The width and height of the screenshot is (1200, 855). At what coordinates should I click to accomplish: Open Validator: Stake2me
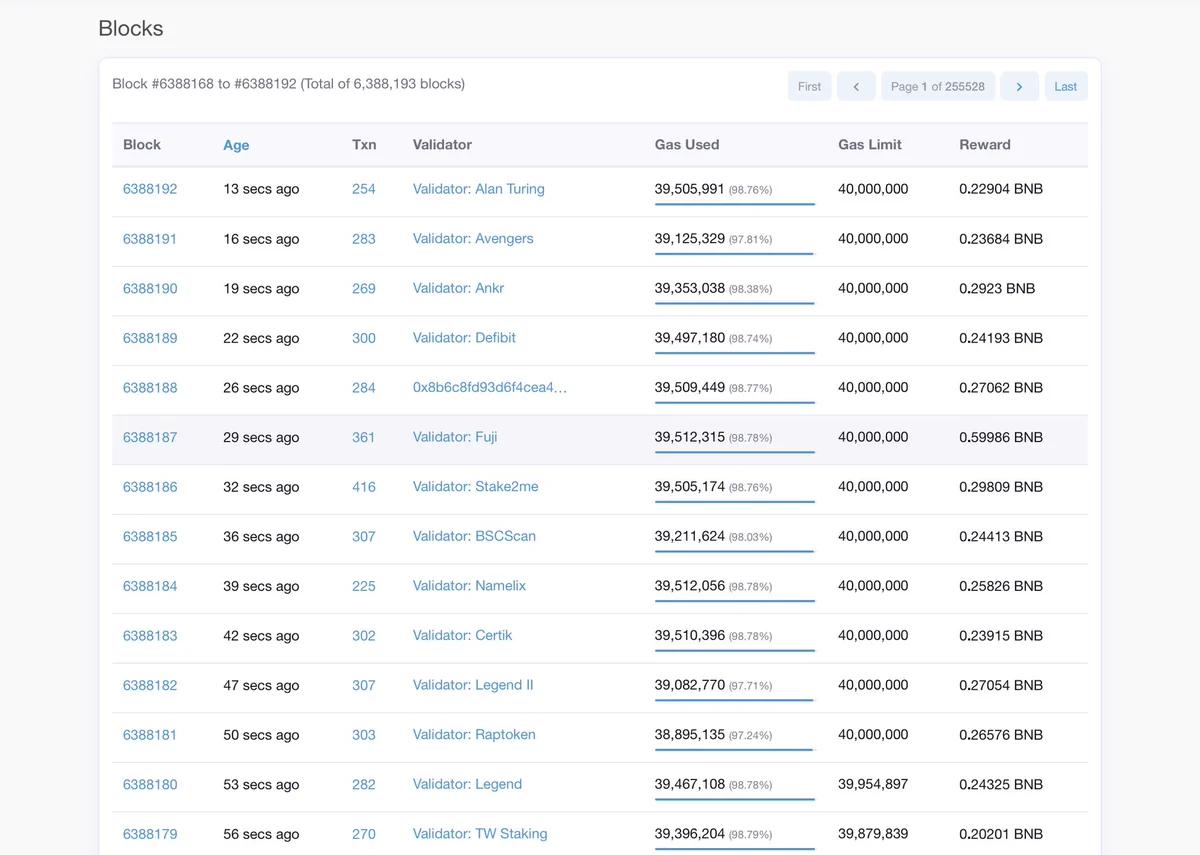pyautogui.click(x=476, y=487)
